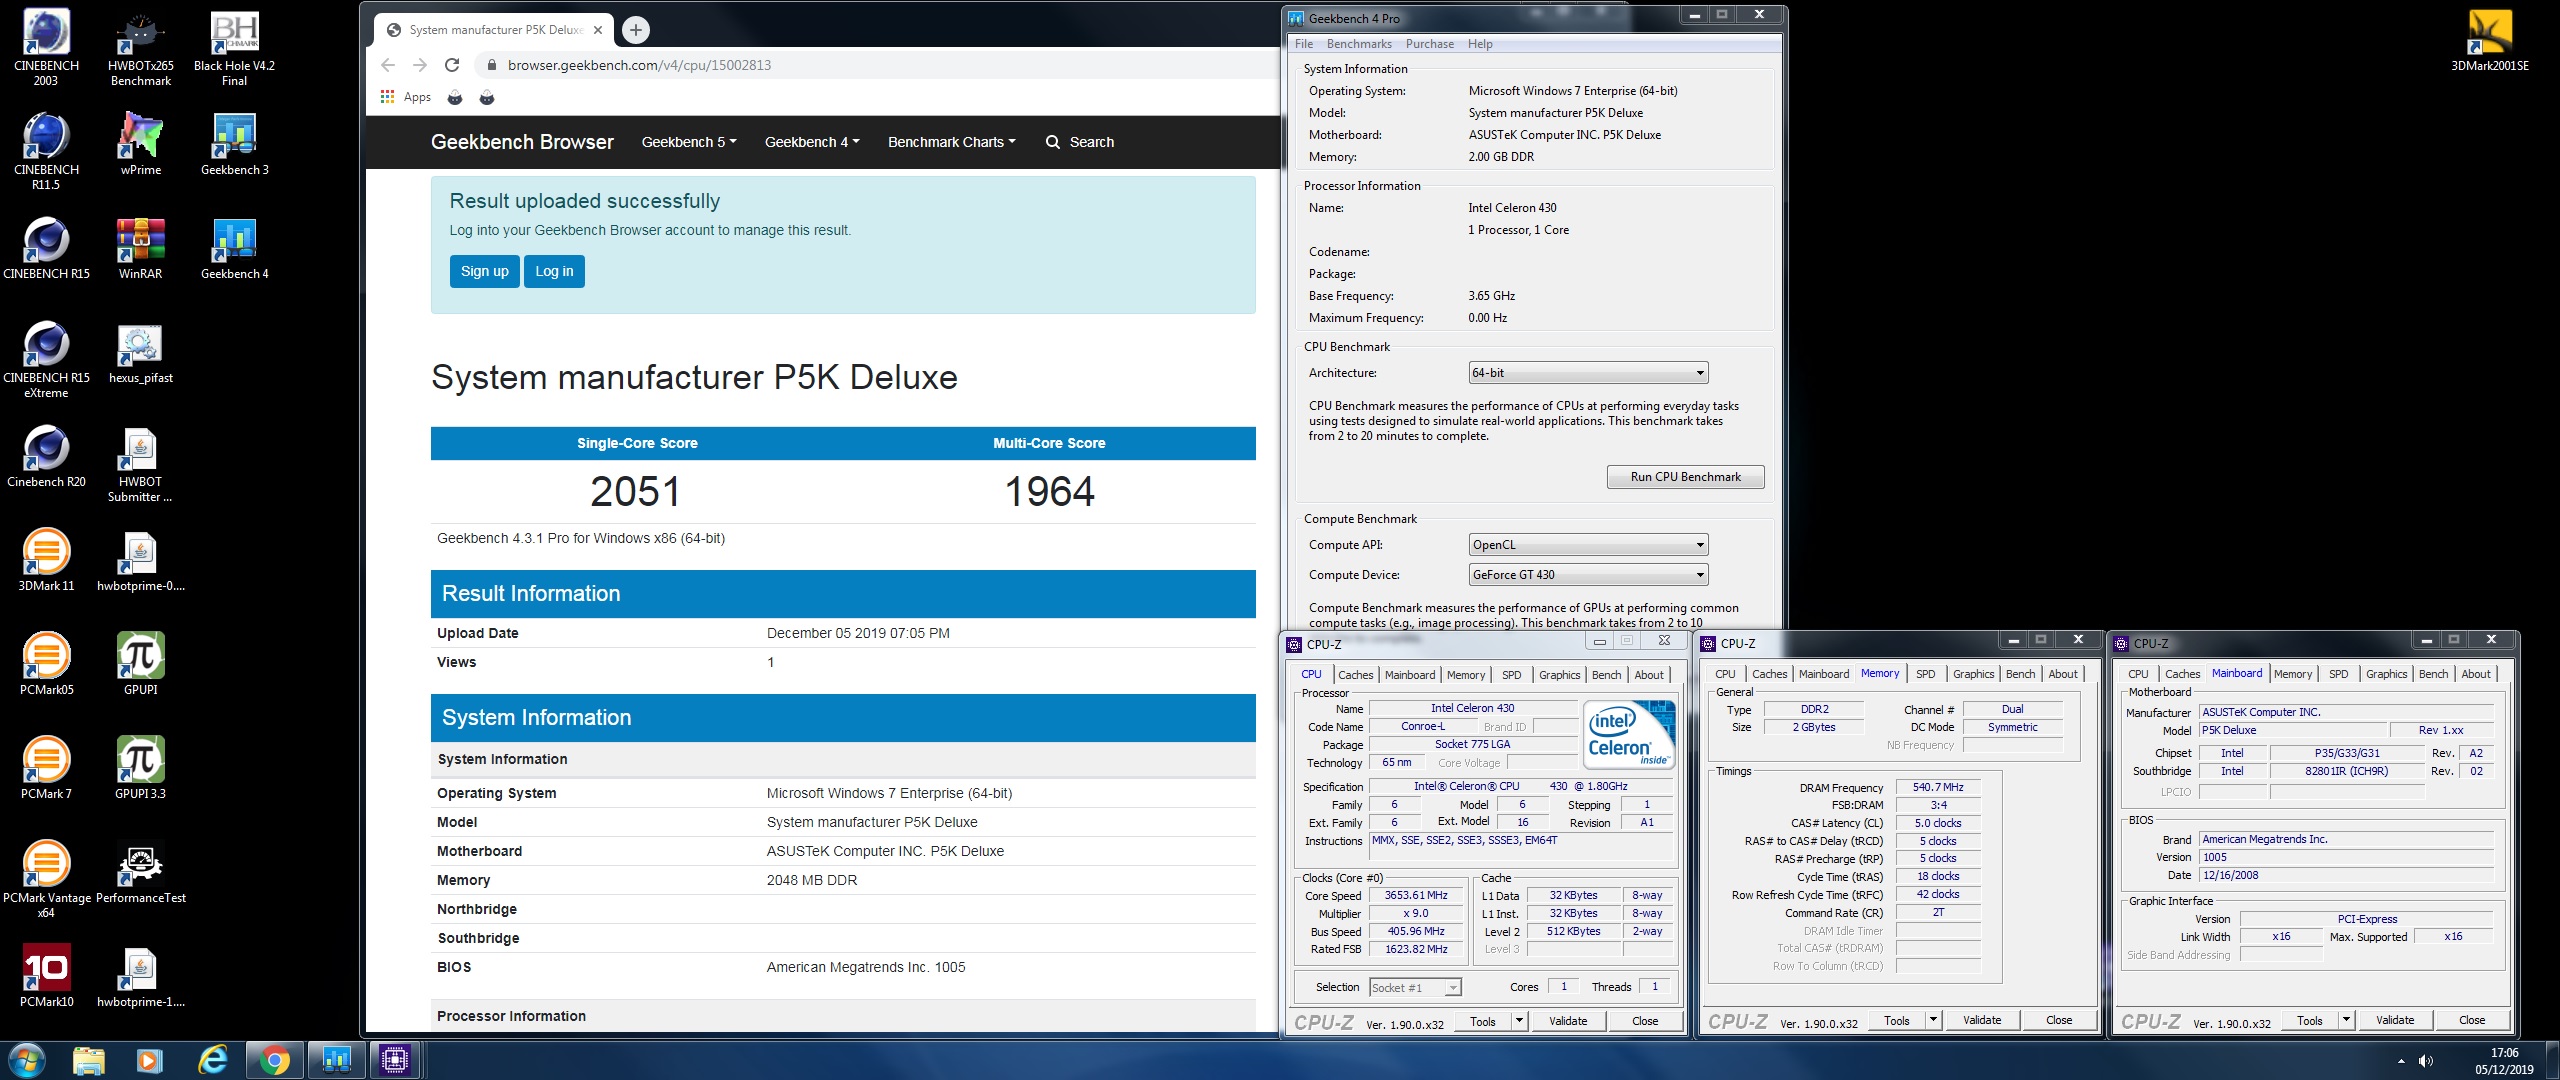The width and height of the screenshot is (2560, 1080).
Task: Launch wPrime desktop shortcut
Action: [141, 144]
